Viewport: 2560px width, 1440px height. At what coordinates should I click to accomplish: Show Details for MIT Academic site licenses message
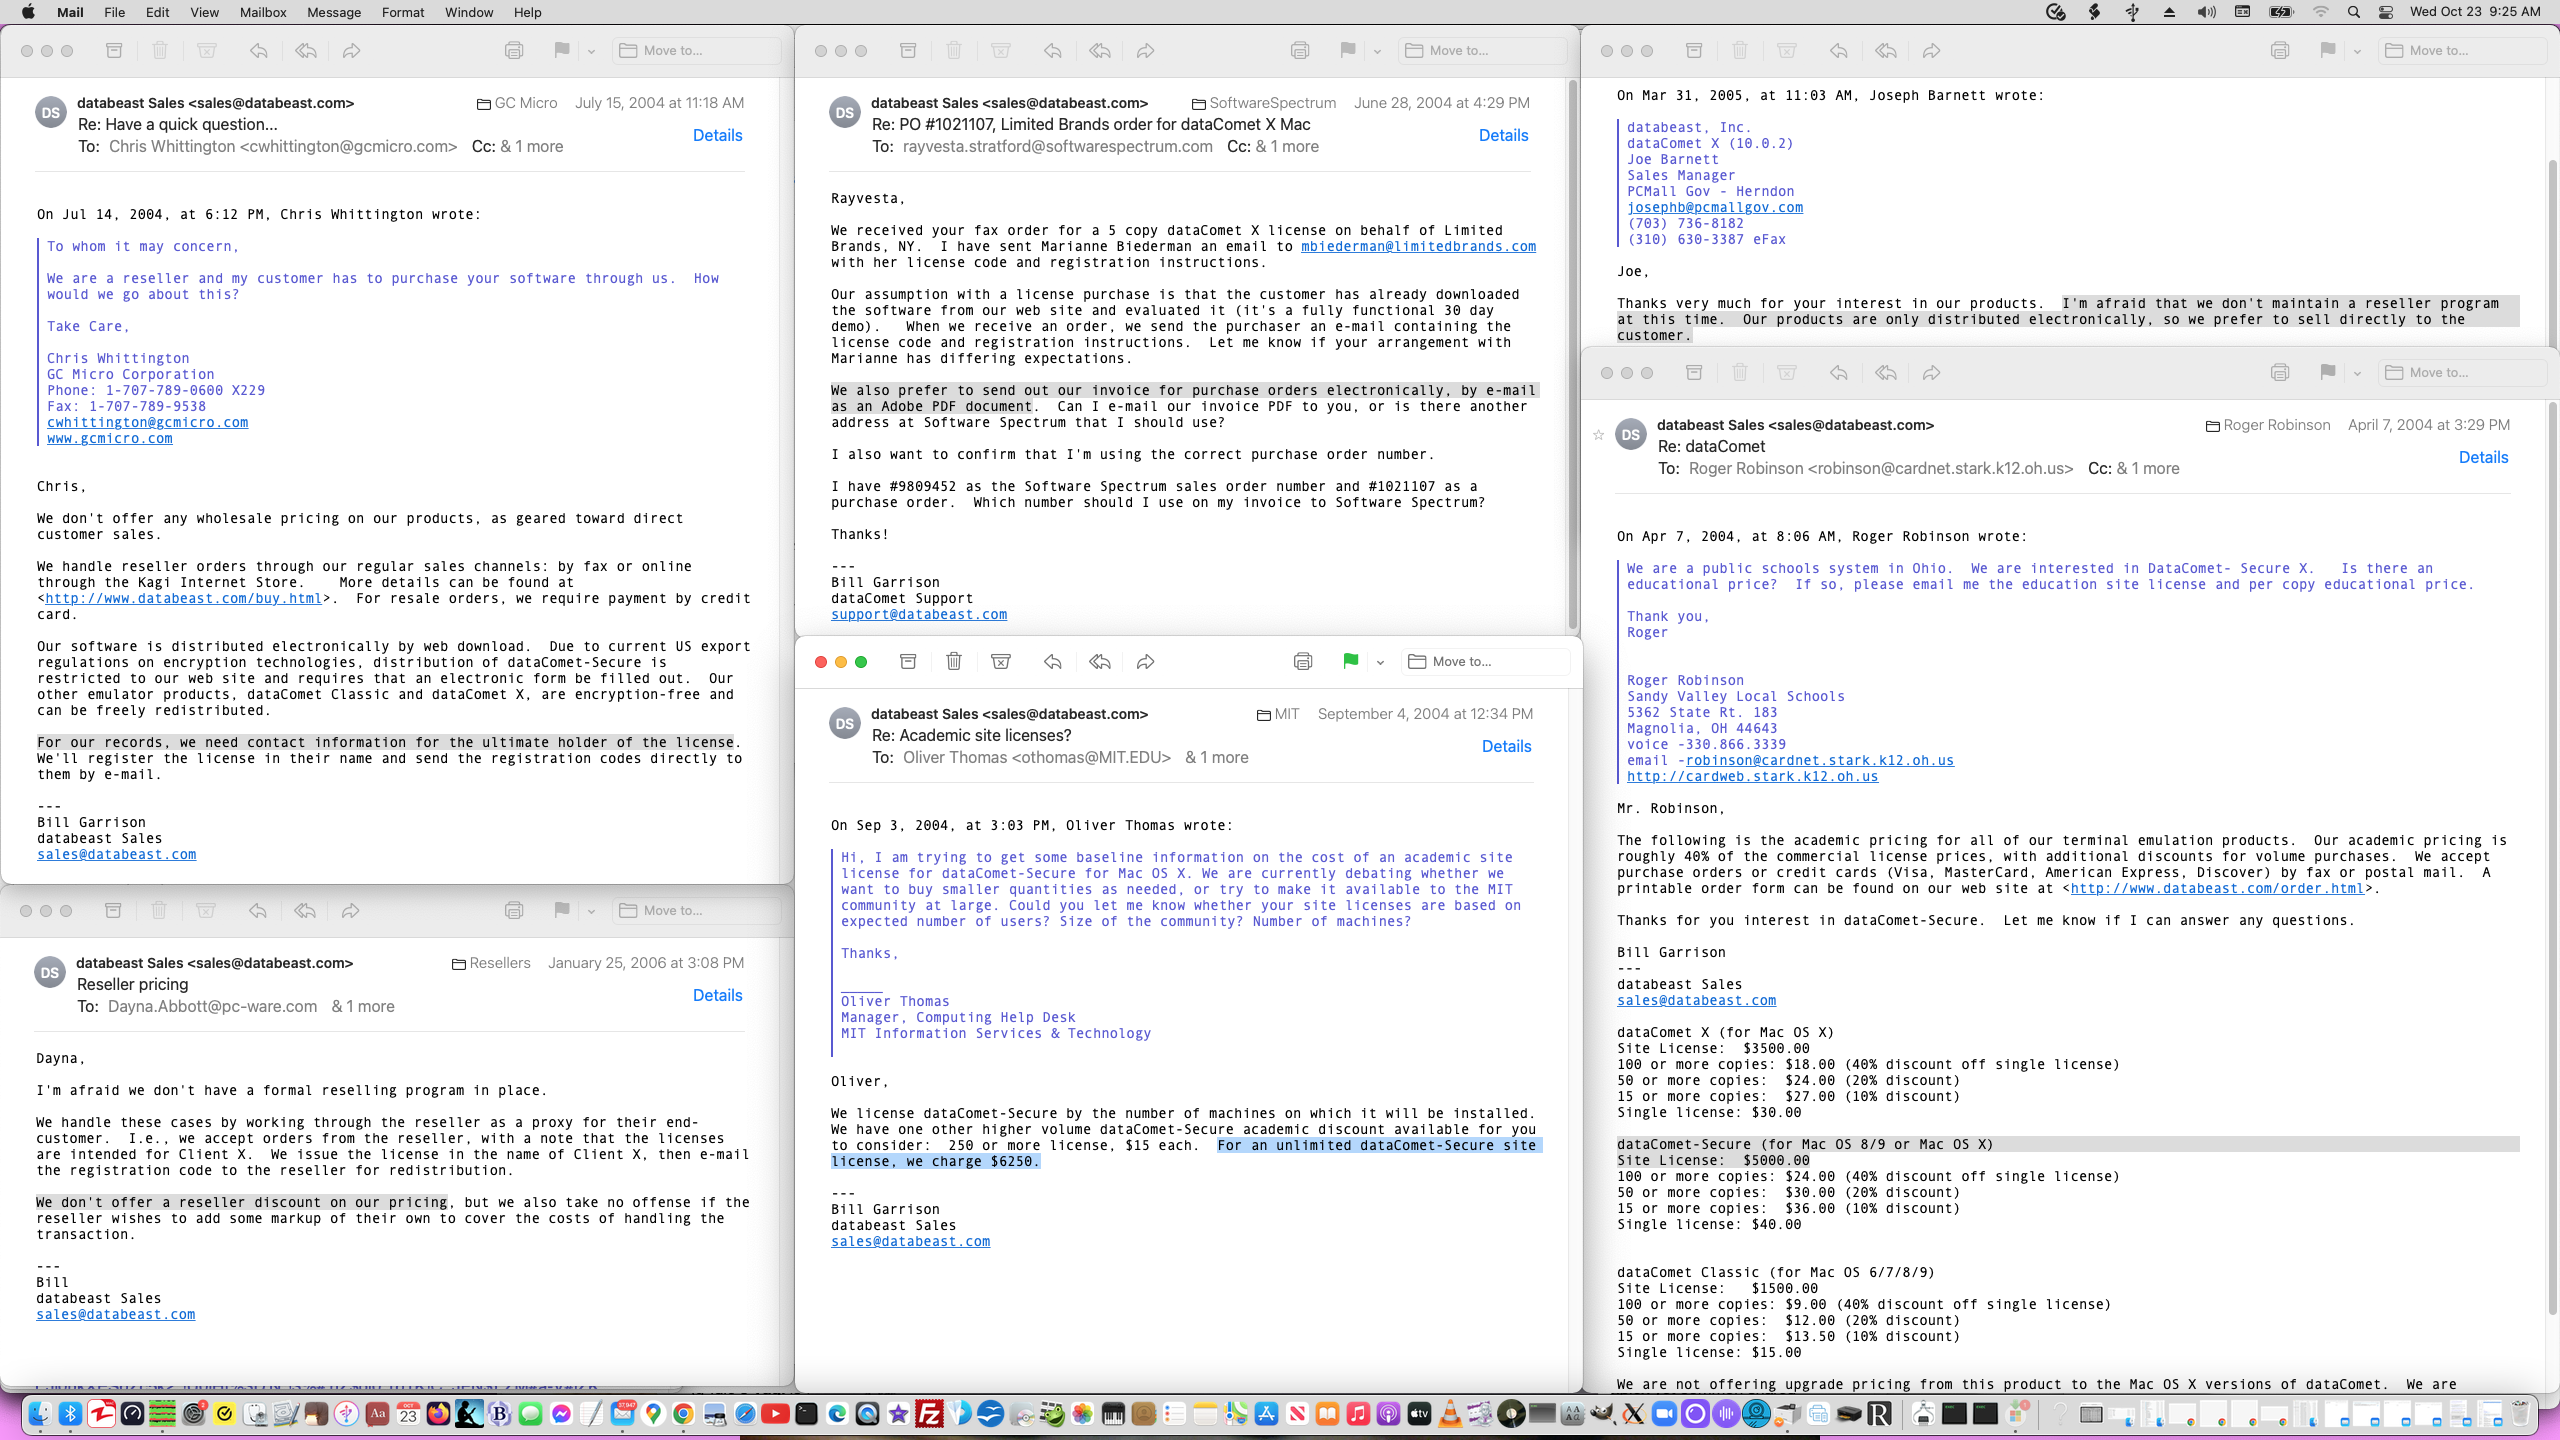(x=1506, y=746)
